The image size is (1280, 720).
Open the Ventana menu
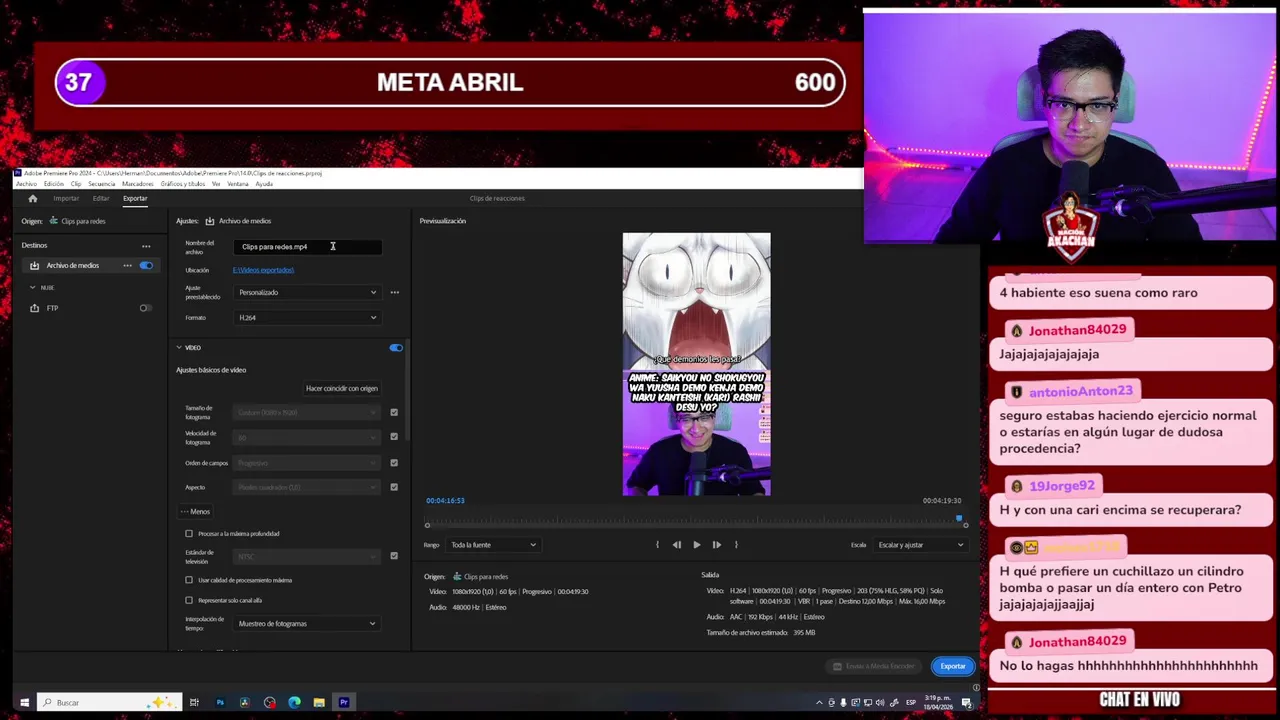pyautogui.click(x=237, y=184)
